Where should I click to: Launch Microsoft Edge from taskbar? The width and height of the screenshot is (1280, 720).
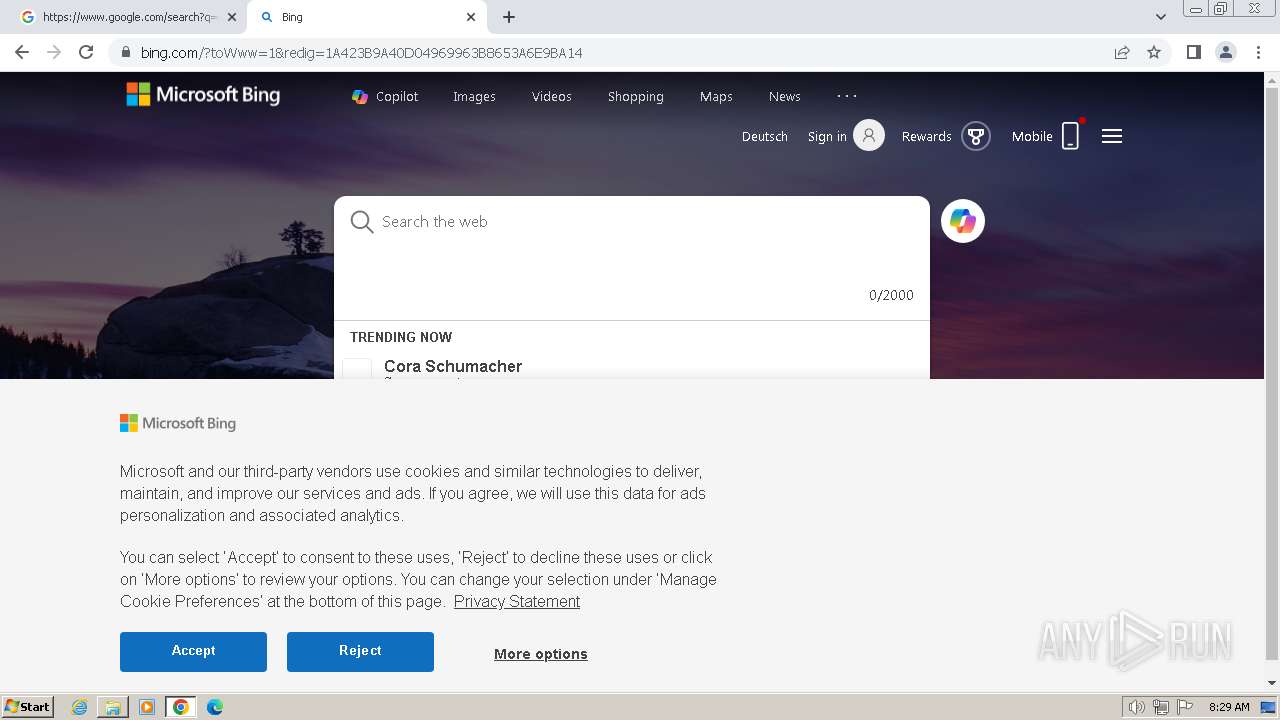215,707
